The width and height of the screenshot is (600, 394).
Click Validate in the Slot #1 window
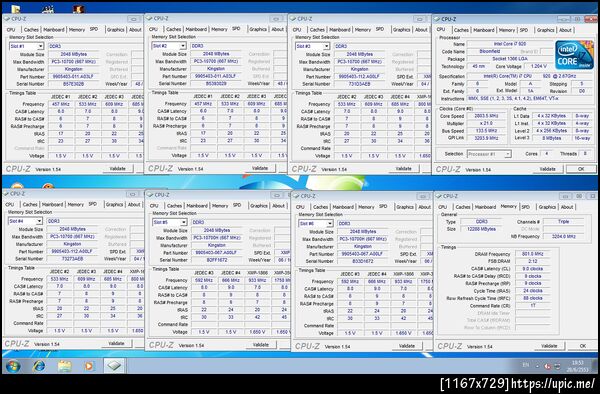(118, 168)
